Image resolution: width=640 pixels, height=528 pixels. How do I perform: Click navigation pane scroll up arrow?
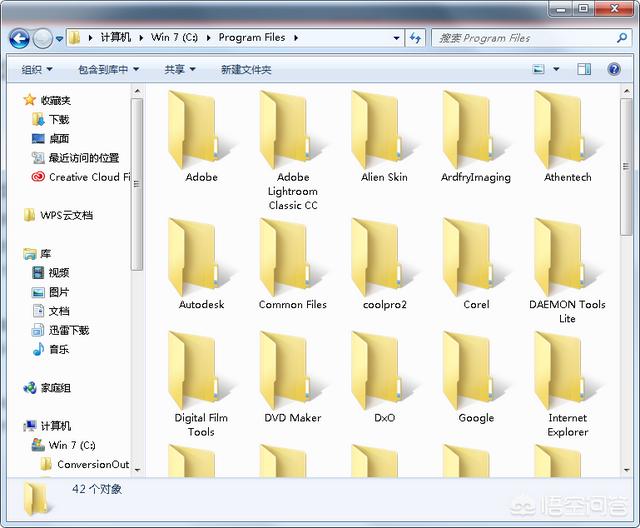tap(137, 91)
